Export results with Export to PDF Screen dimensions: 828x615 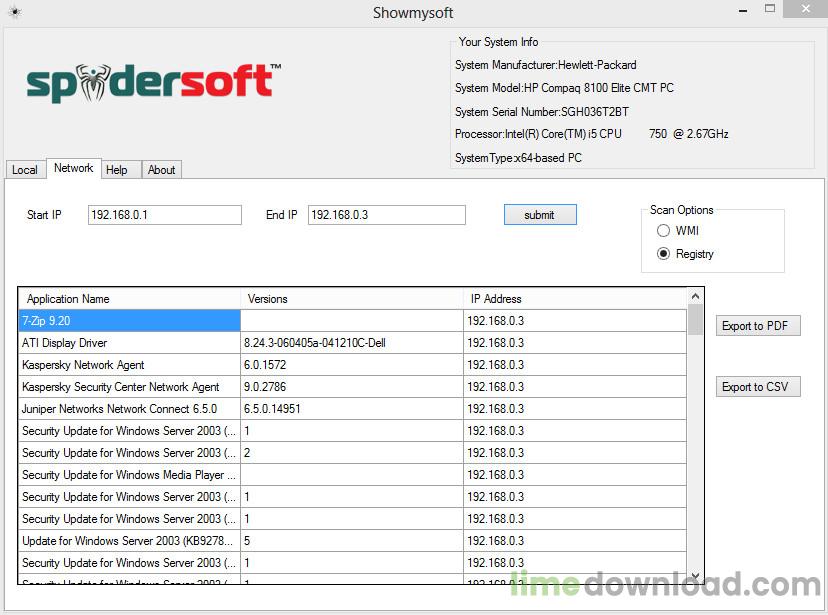(x=758, y=326)
